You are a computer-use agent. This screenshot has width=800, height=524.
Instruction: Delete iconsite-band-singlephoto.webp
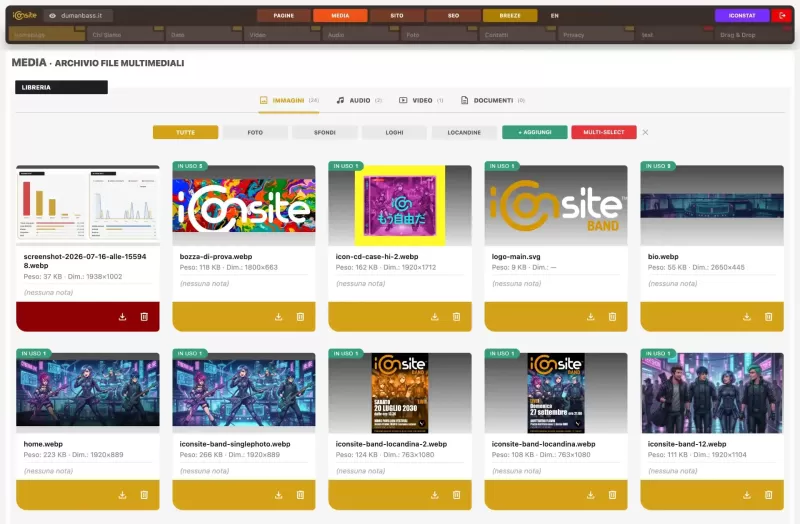(x=301, y=495)
